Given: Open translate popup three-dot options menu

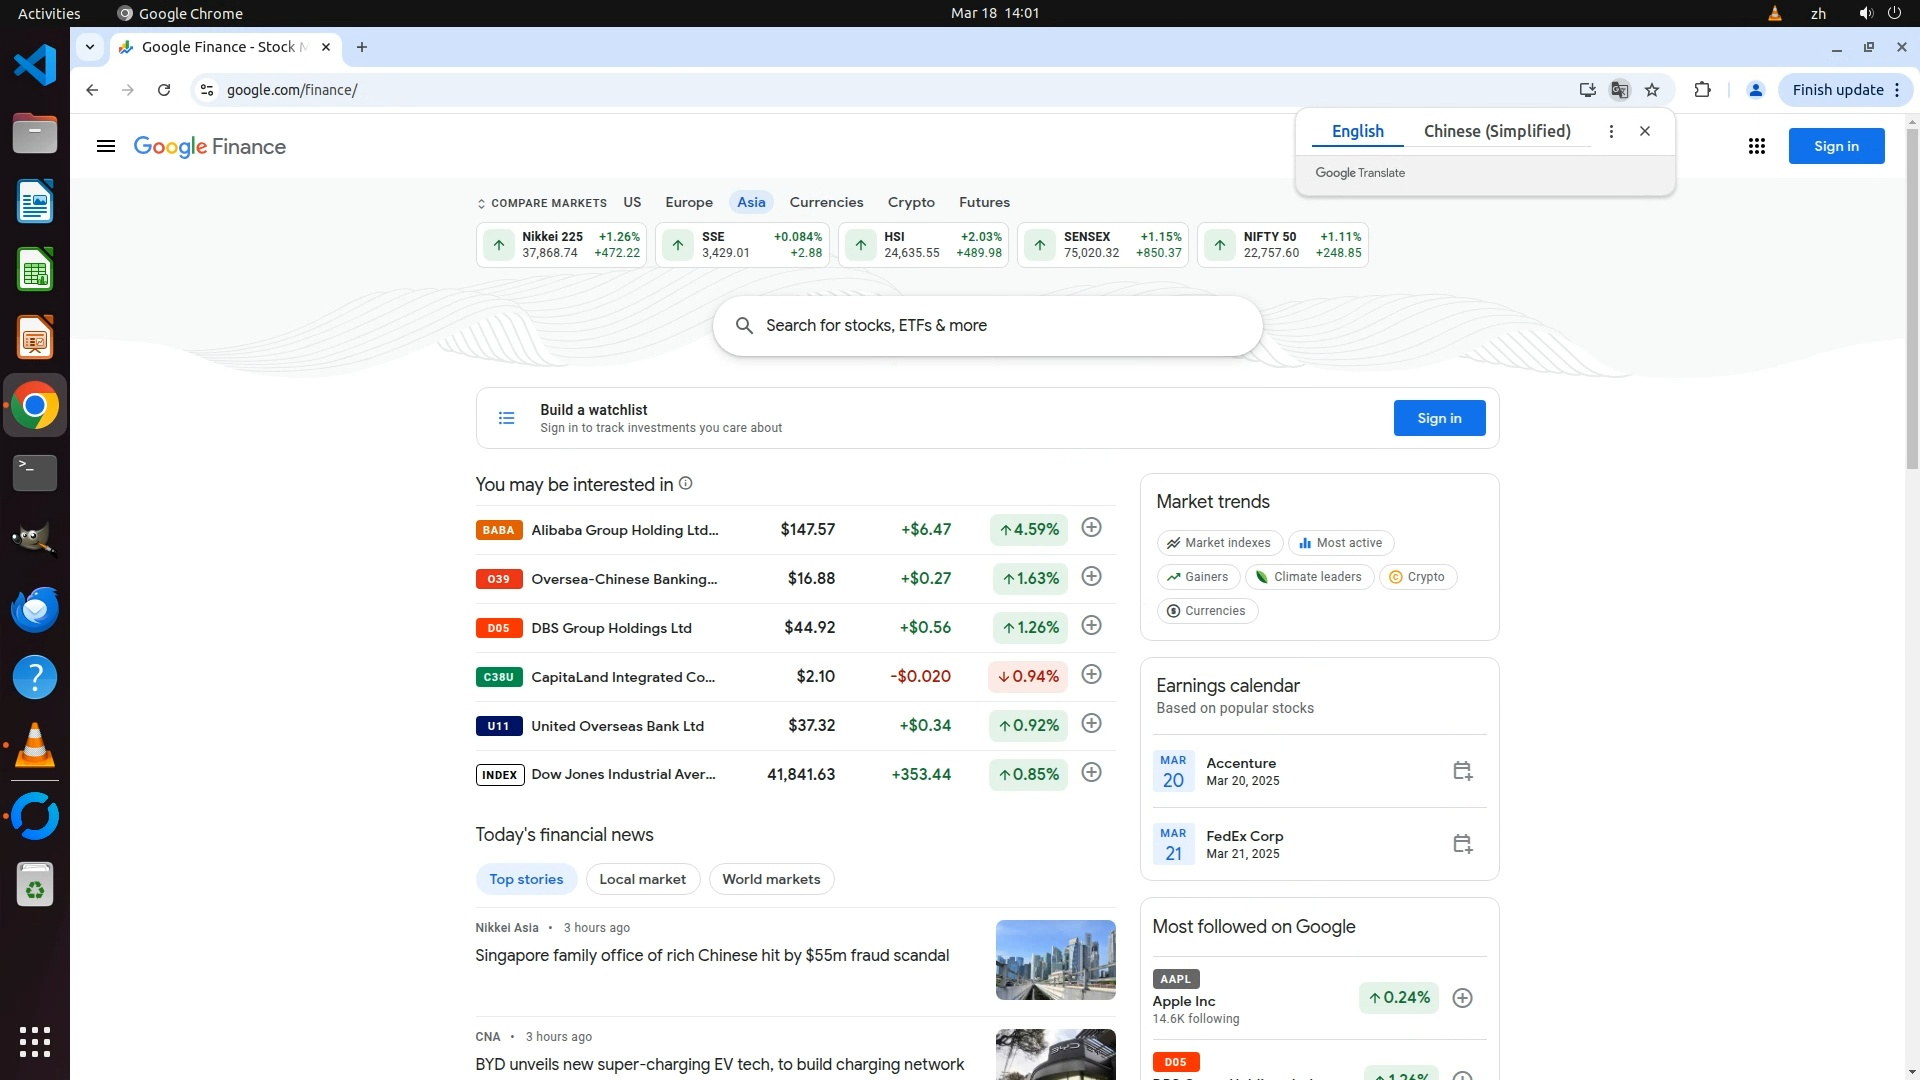Looking at the screenshot, I should click(x=1611, y=132).
